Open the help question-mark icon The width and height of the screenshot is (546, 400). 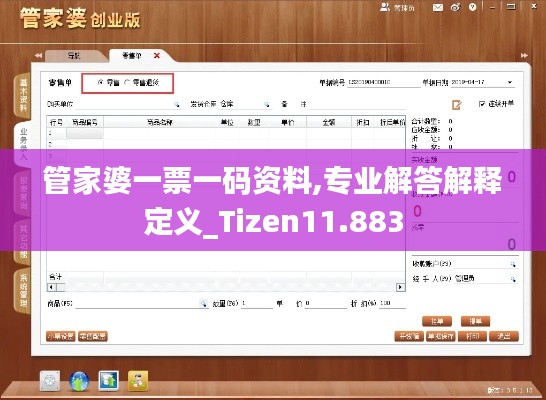472,7
